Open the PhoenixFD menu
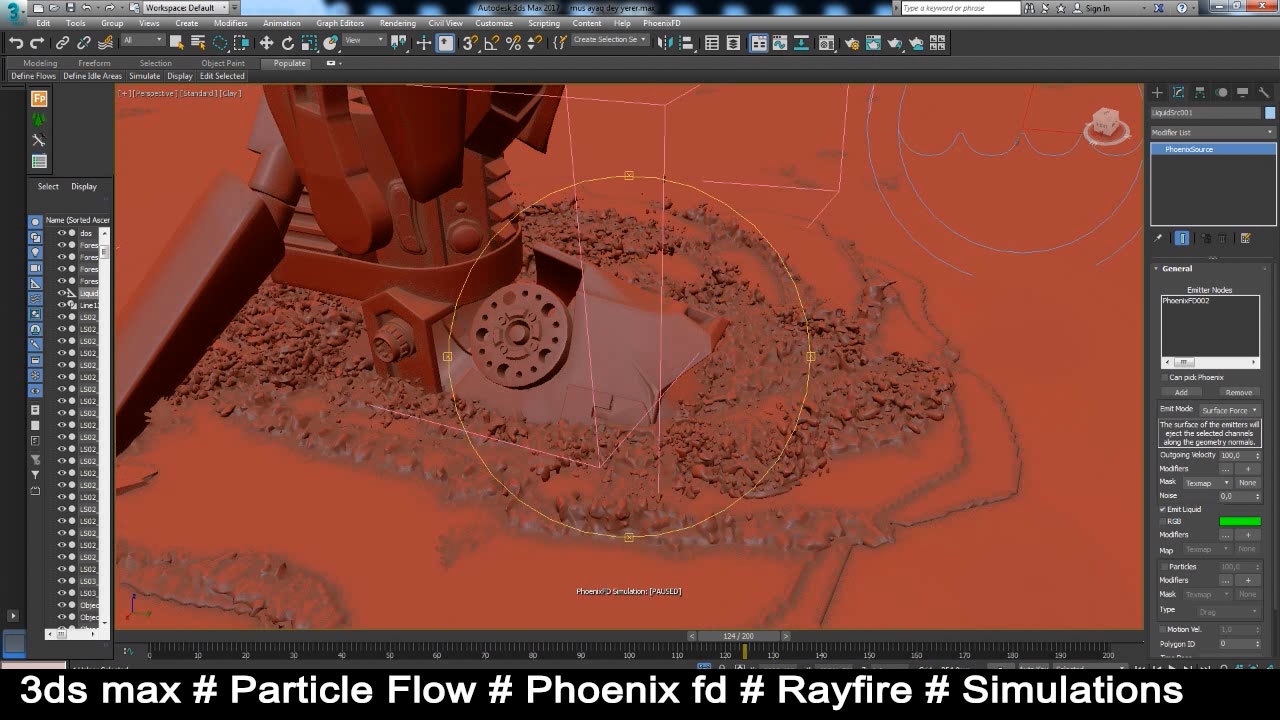This screenshot has height=720, width=1280. (x=661, y=23)
